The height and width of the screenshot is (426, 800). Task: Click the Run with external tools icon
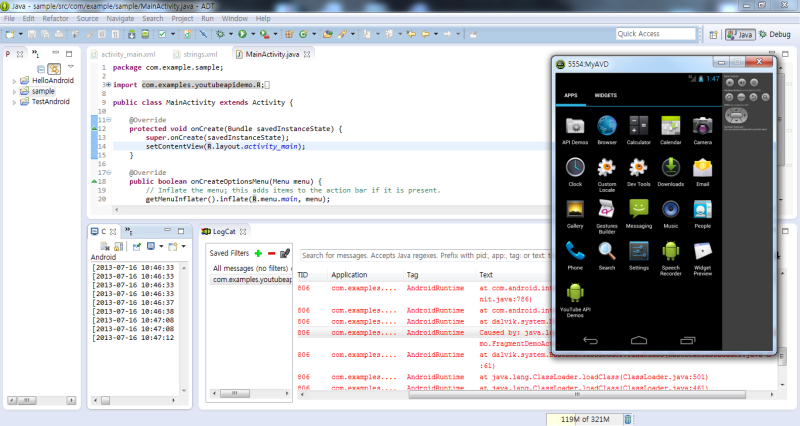(264, 34)
